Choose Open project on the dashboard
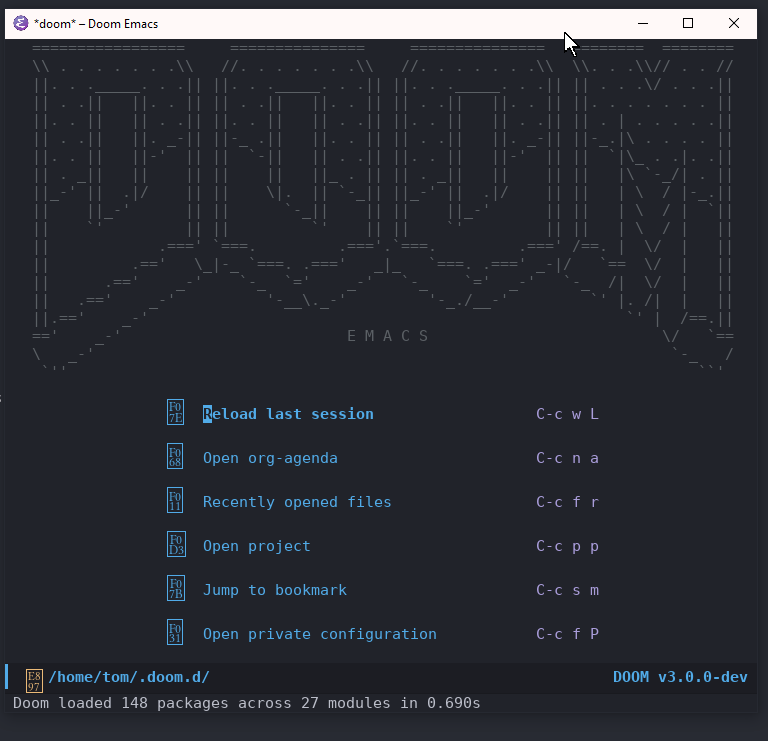The width and height of the screenshot is (768, 741). point(257,546)
